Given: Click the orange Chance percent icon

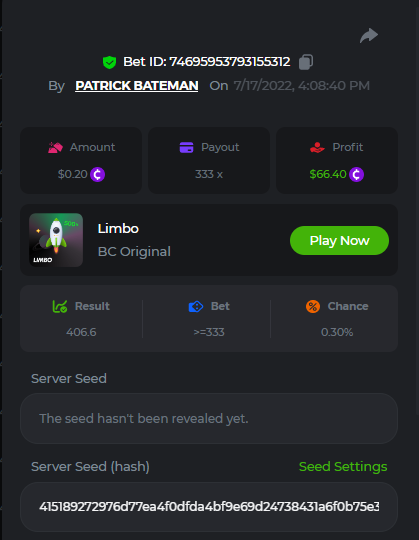Looking at the screenshot, I should [313, 306].
